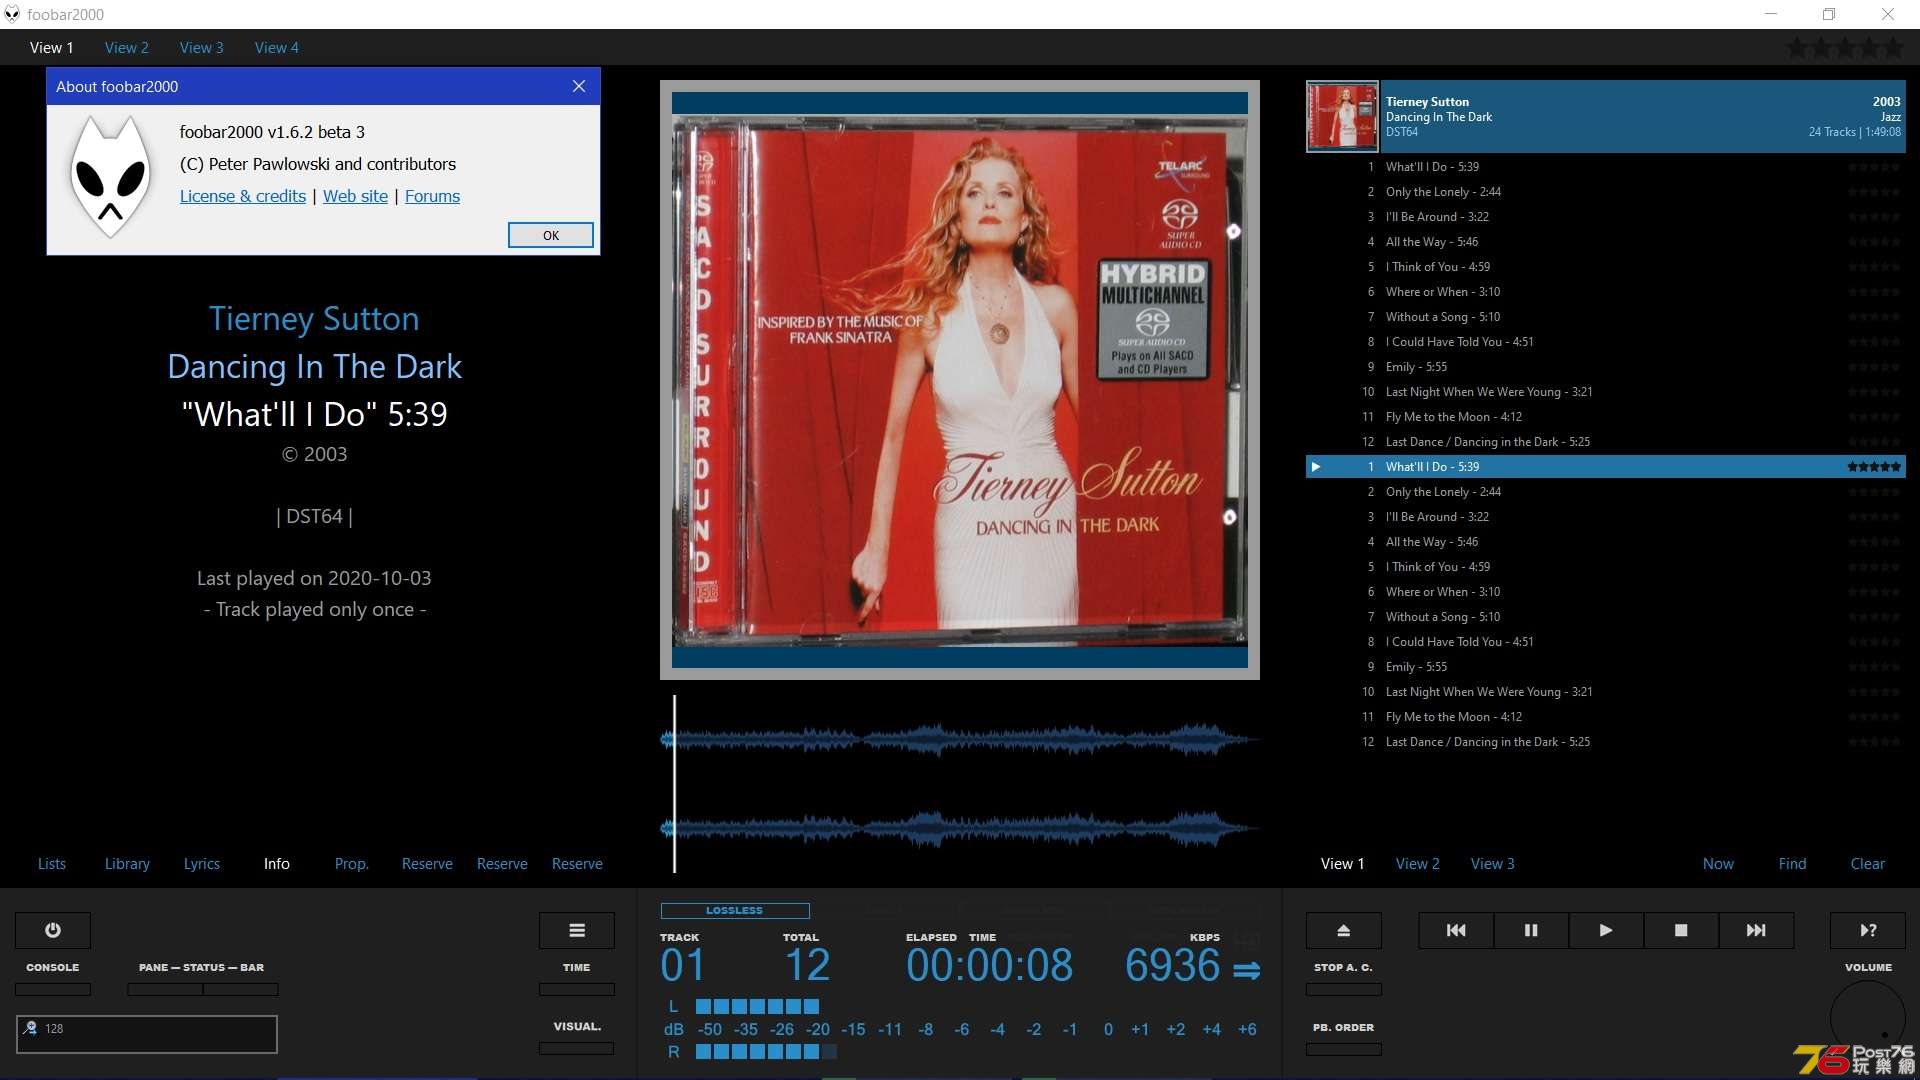
Task: Click the License & credits link
Action: pyautogui.click(x=241, y=195)
